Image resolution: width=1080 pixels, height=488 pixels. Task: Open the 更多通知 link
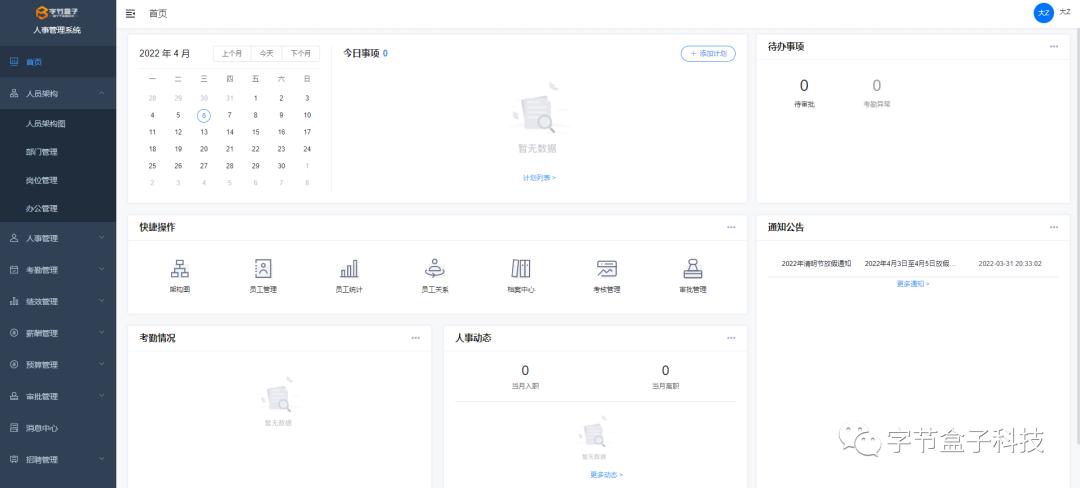tap(912, 284)
